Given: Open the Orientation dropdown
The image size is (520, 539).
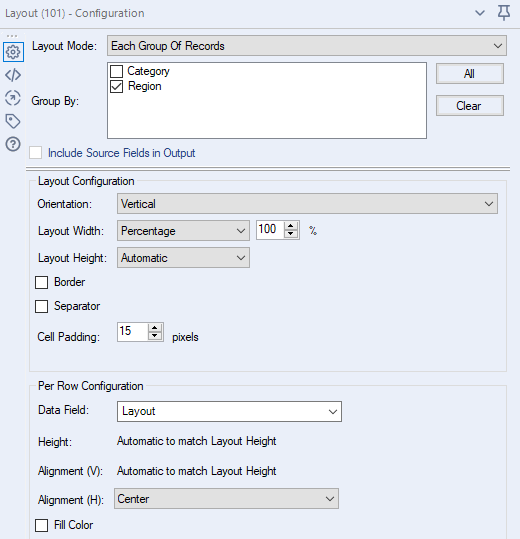Looking at the screenshot, I should pyautogui.click(x=307, y=204).
